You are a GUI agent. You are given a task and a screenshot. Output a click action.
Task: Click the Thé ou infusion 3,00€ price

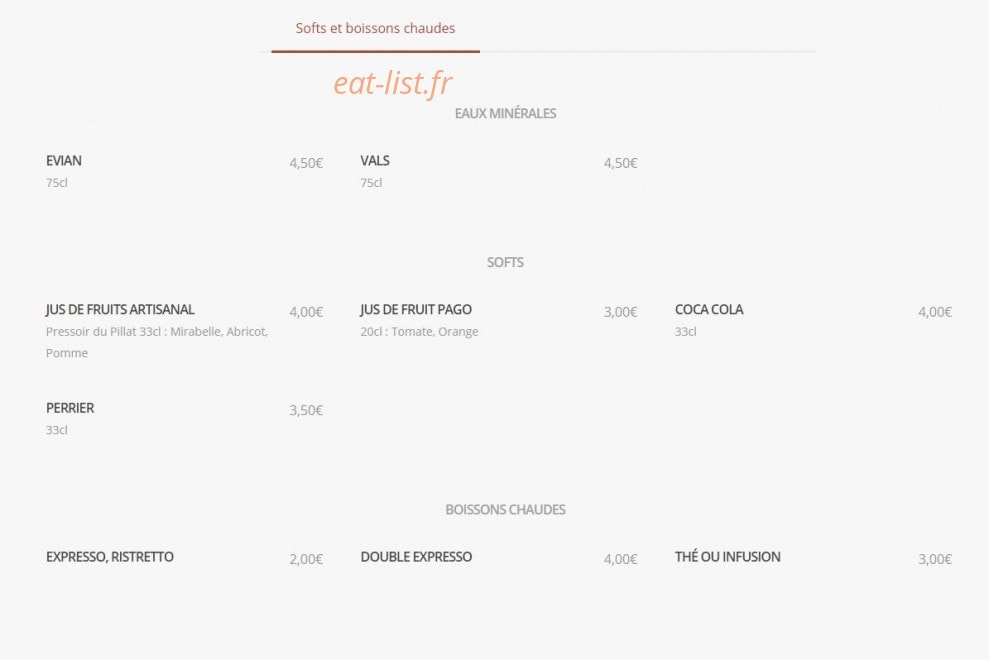click(x=935, y=560)
